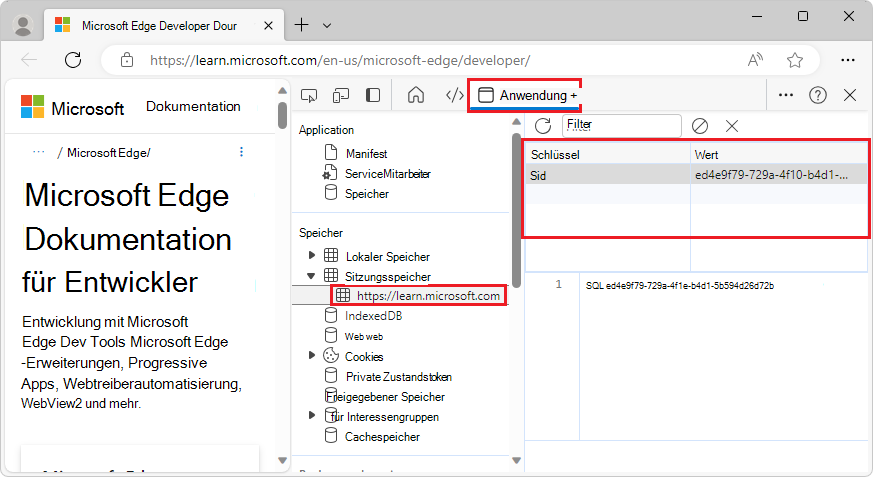The image size is (873, 477).
Task: Click the Microsoft logo link
Action: click(x=72, y=107)
